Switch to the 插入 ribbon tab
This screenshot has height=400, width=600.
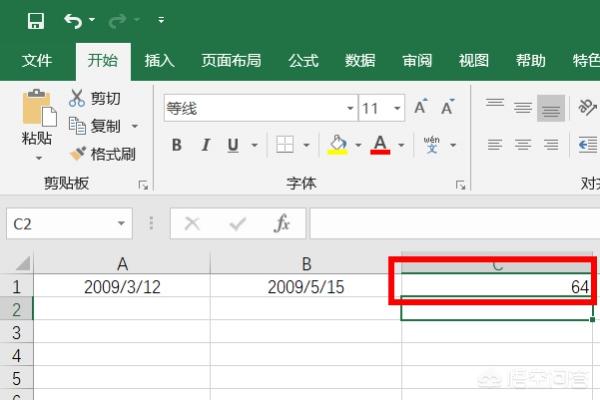pos(159,60)
